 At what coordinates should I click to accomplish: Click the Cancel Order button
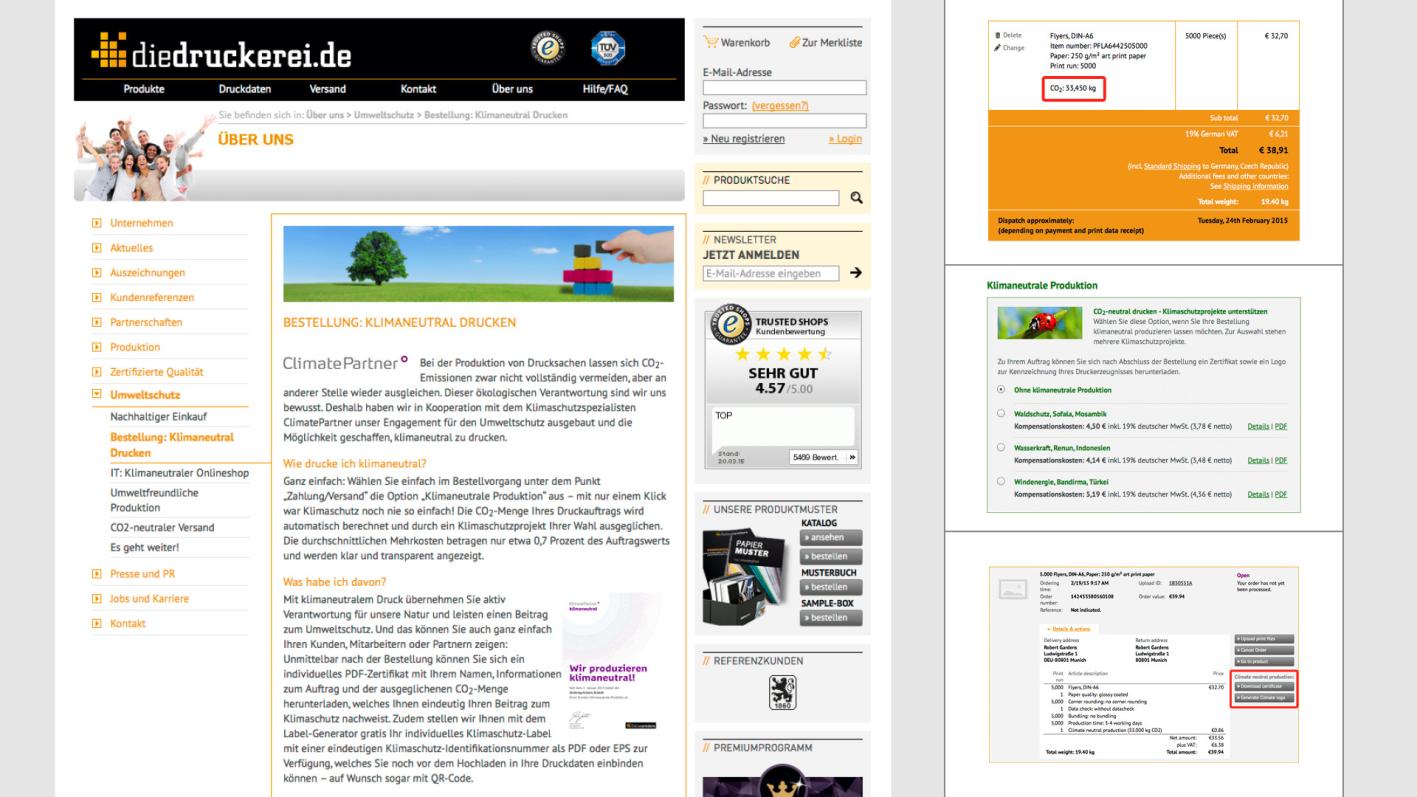click(x=1265, y=650)
